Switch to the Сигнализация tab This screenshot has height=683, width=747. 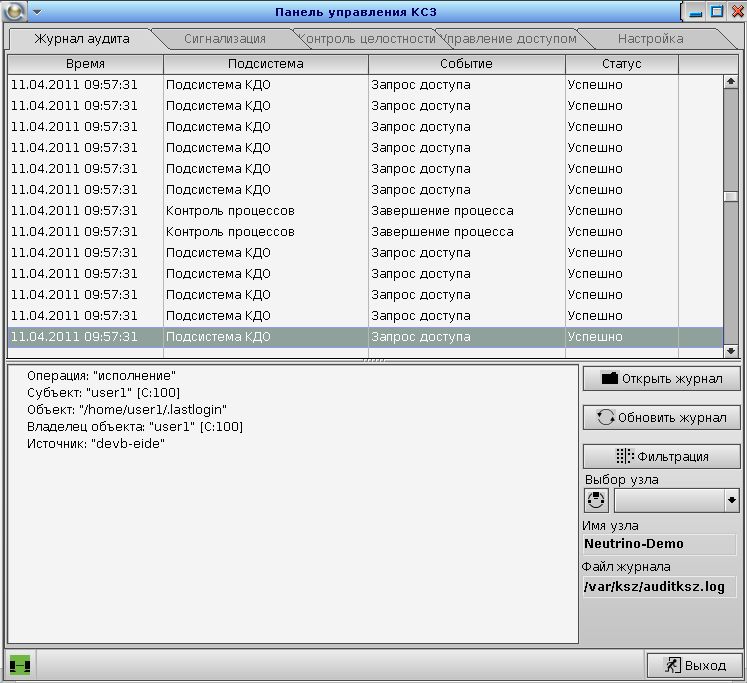tap(224, 39)
